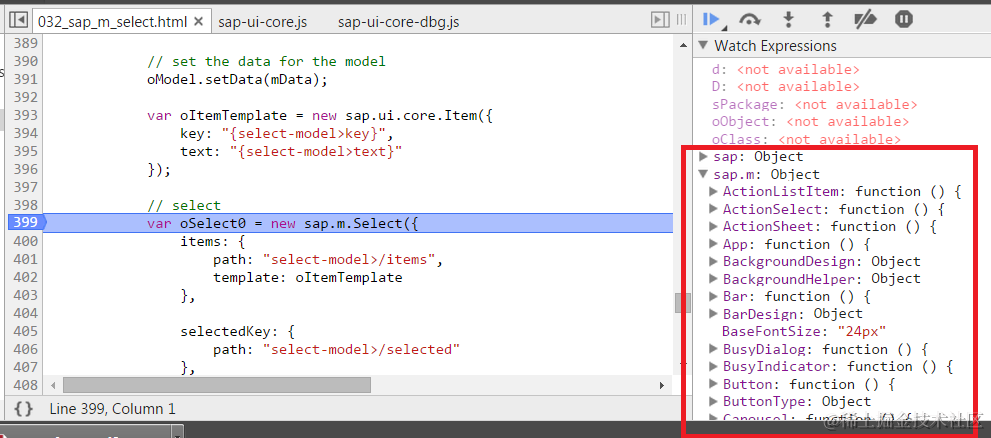Click the editor vertical scroll up arrow
This screenshot has height=438, width=991.
(682, 46)
